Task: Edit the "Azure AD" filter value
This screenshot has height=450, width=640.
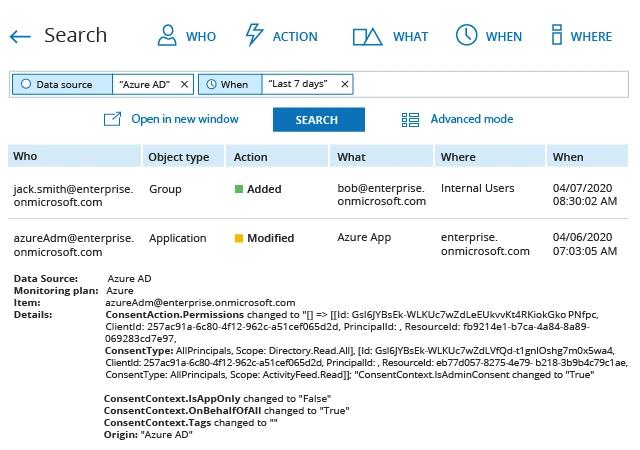Action: (144, 85)
